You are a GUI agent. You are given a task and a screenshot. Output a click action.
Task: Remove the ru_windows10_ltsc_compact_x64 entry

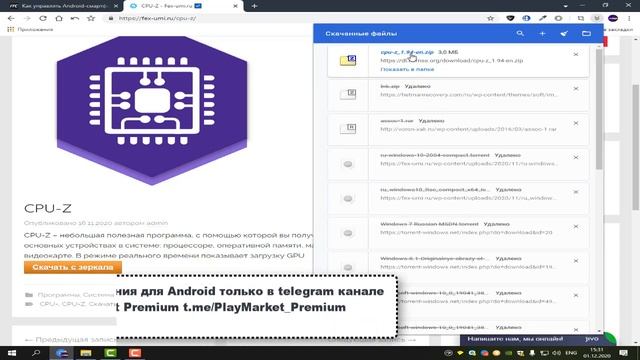576,192
